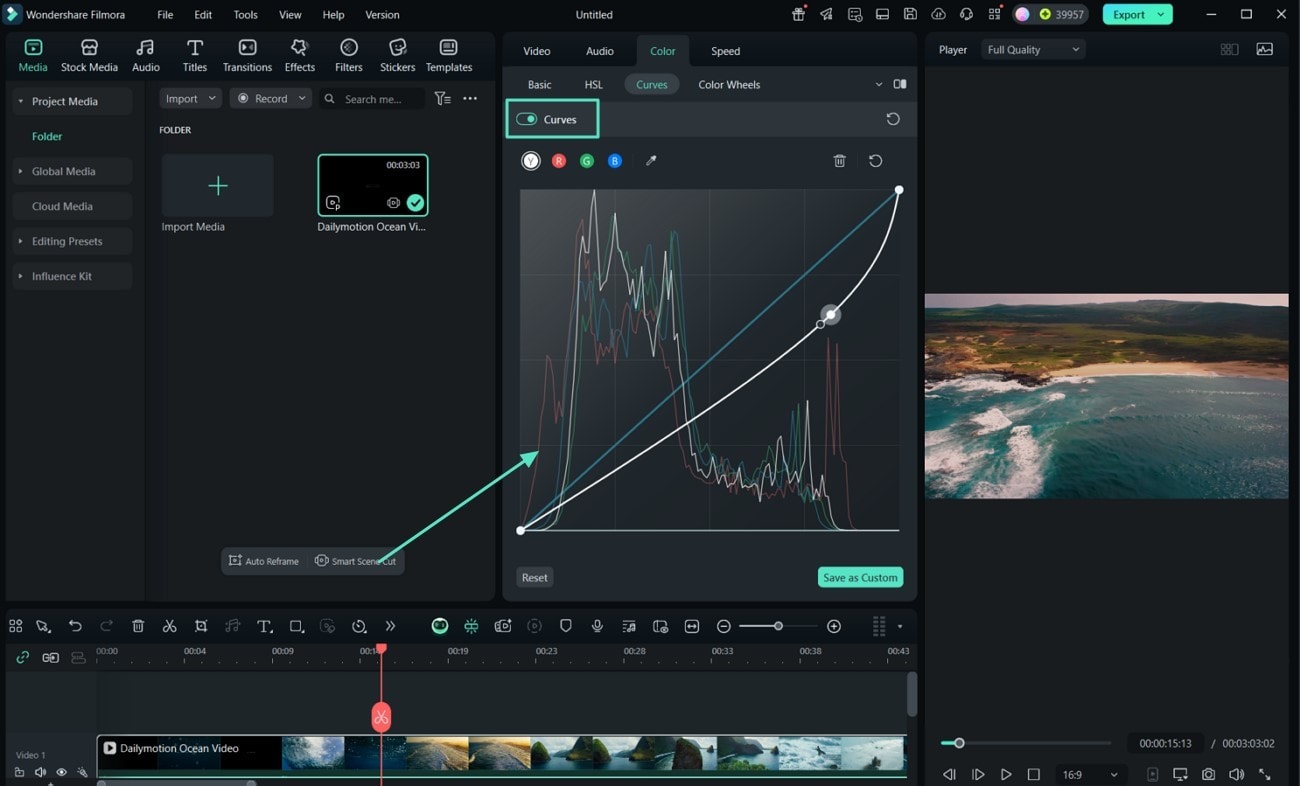
Task: Select the crop tool in timeline toolbar
Action: pyautogui.click(x=201, y=626)
